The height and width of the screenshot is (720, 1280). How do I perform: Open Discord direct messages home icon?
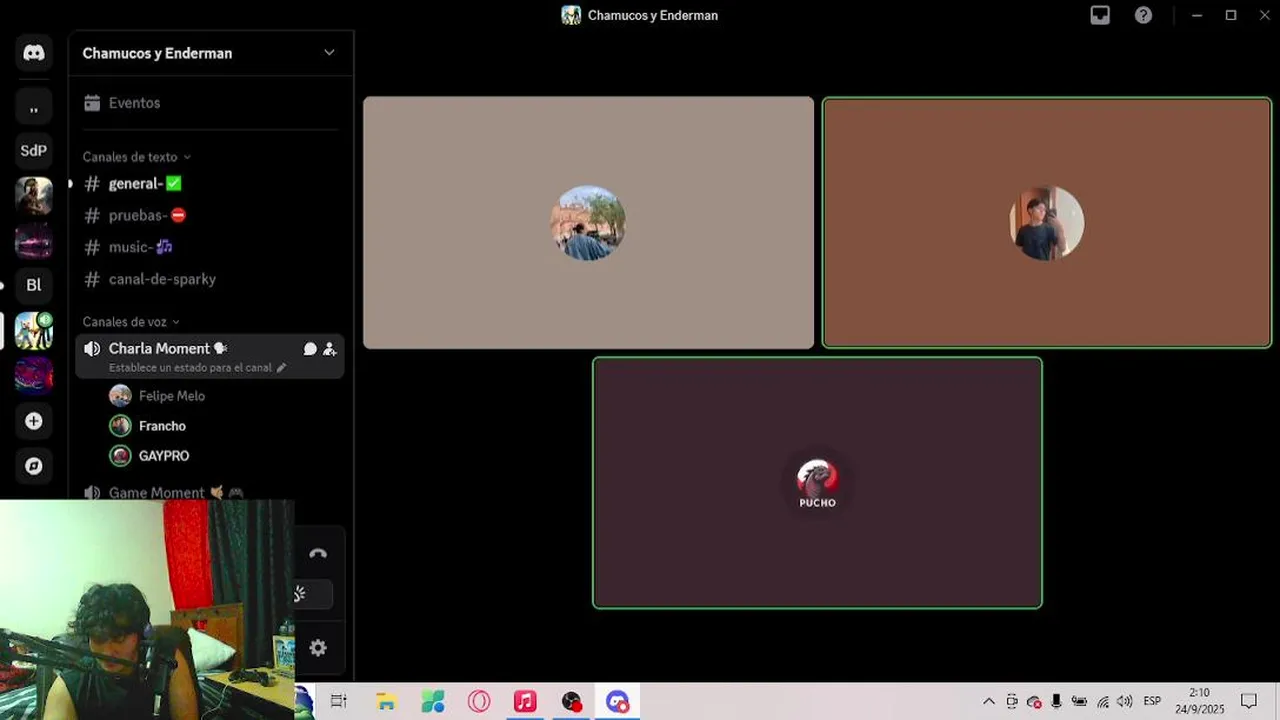(x=34, y=53)
